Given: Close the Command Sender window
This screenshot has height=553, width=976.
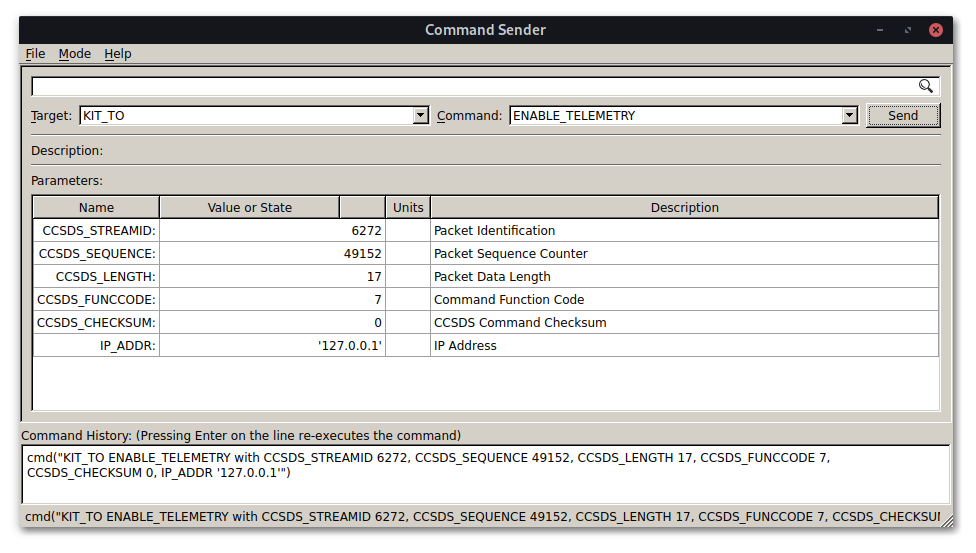Looking at the screenshot, I should 936,30.
